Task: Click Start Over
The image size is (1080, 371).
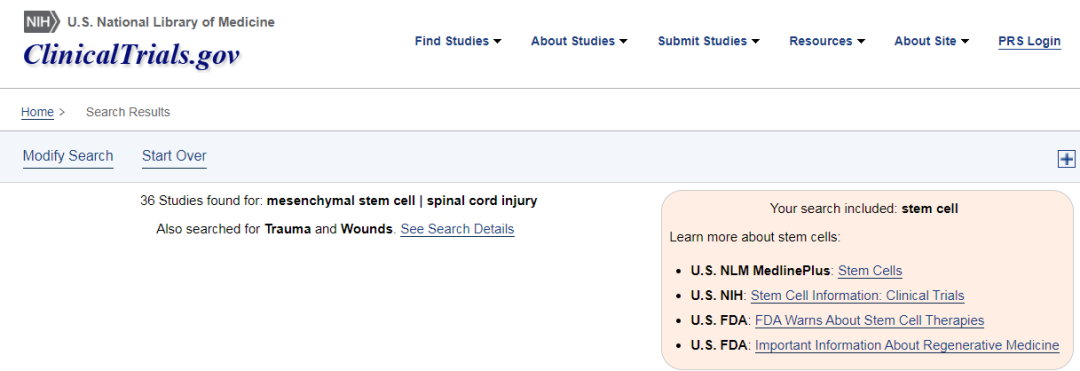Action: (174, 156)
